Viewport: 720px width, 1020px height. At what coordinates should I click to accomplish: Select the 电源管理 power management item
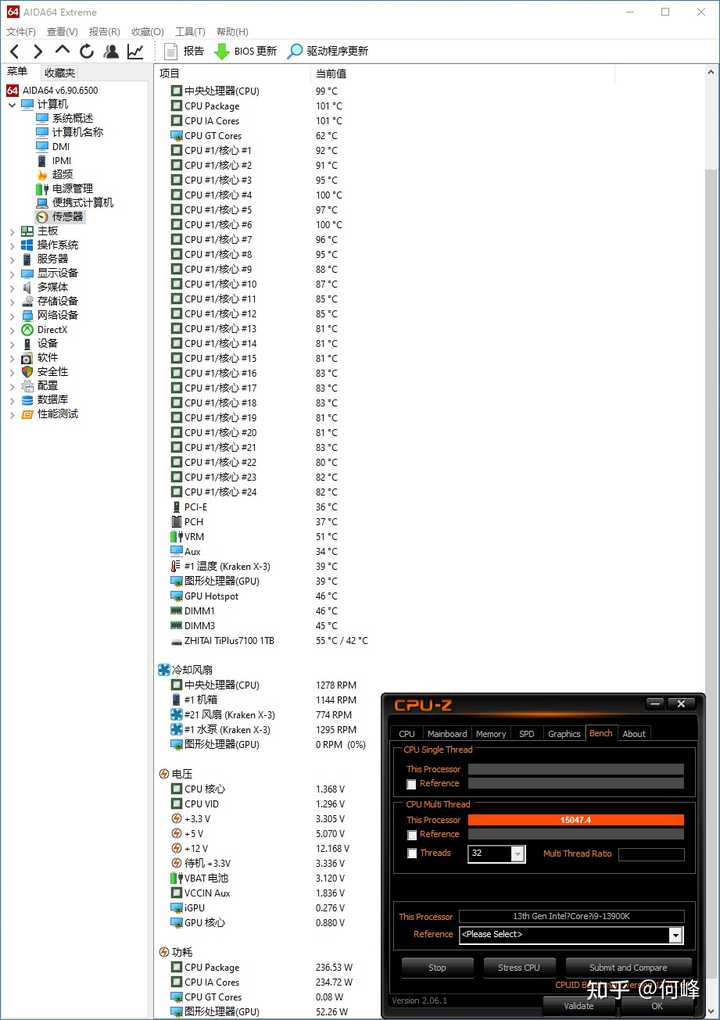65,189
